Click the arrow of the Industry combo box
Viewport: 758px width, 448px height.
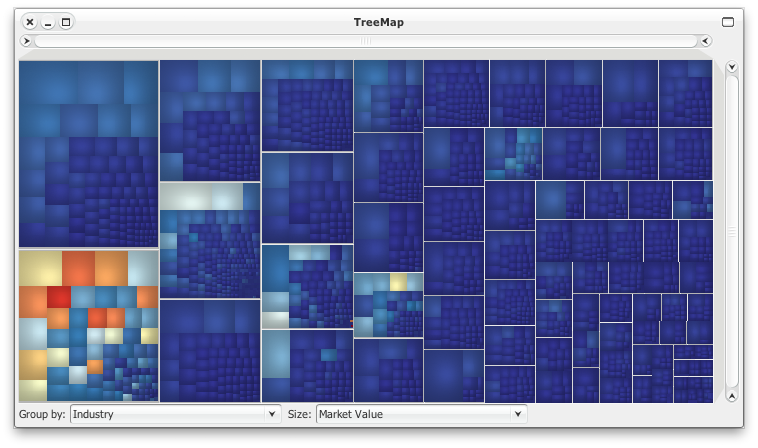271,414
